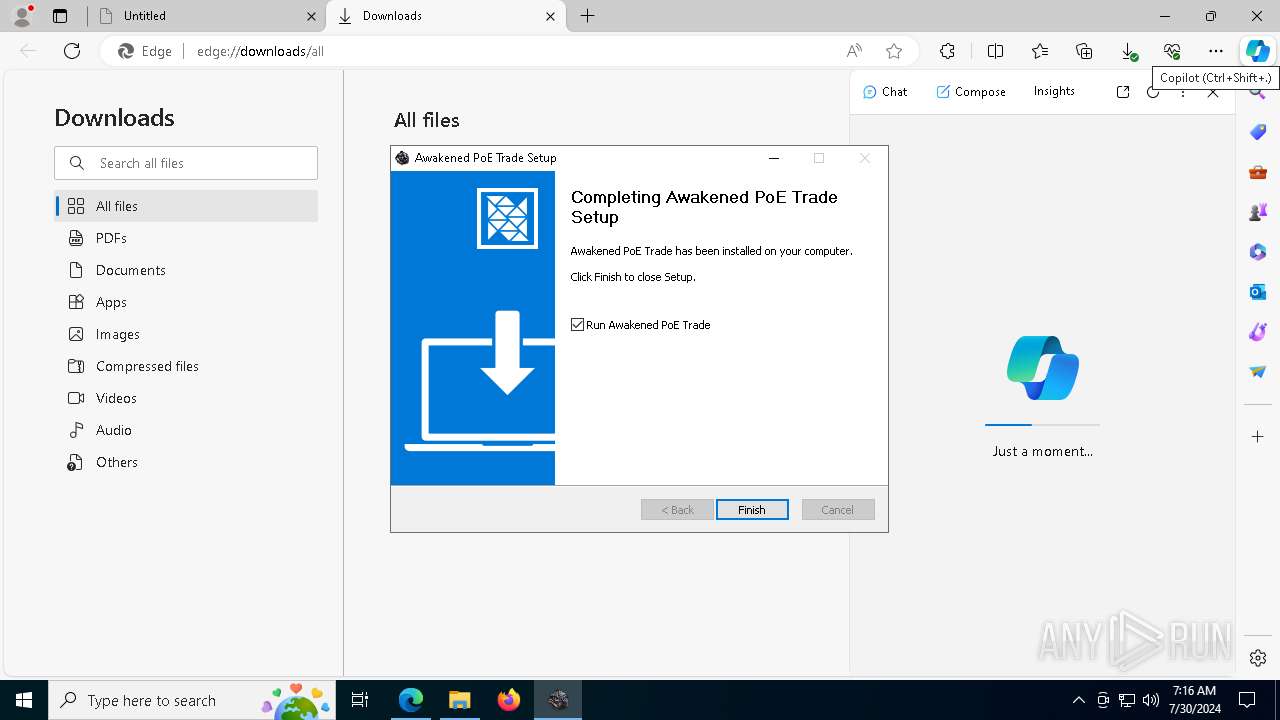Screen dimensions: 1280x720
Task: Open the Action Center notifications icon
Action: pyautogui.click(x=1247, y=700)
